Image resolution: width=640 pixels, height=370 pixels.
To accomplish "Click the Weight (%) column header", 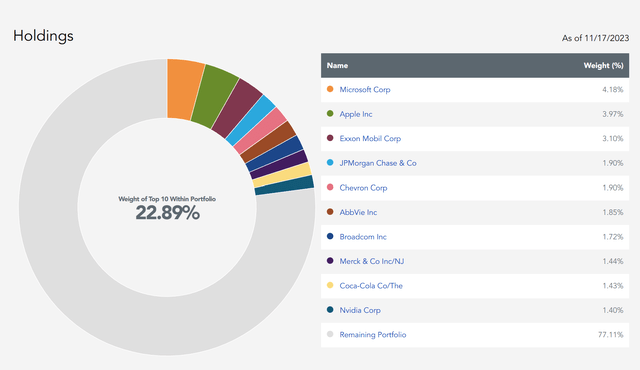I will tap(603, 65).
